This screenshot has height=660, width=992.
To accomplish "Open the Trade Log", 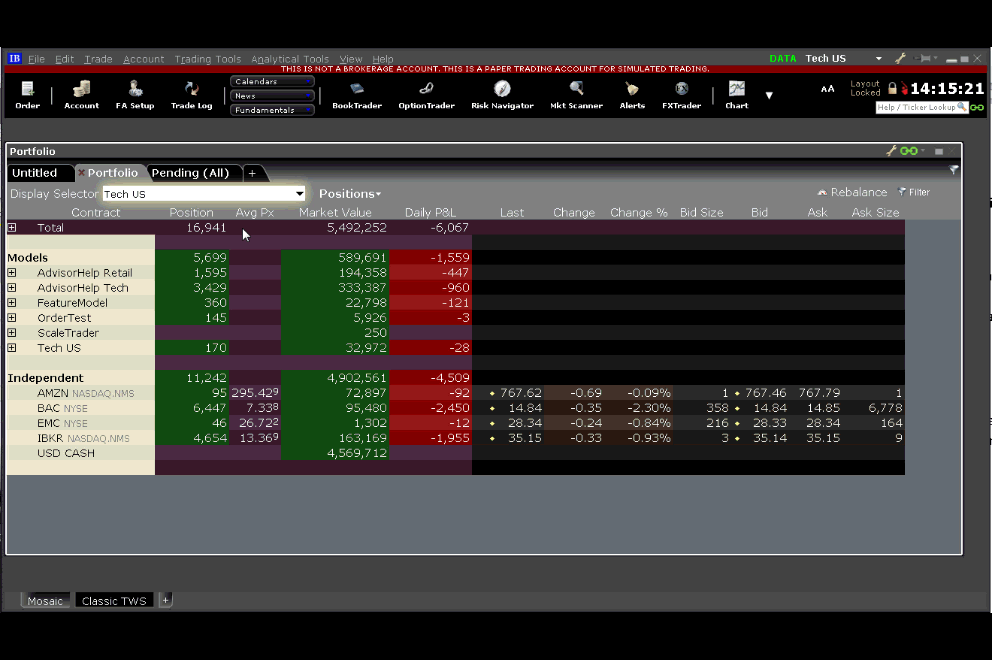I will tap(191, 93).
